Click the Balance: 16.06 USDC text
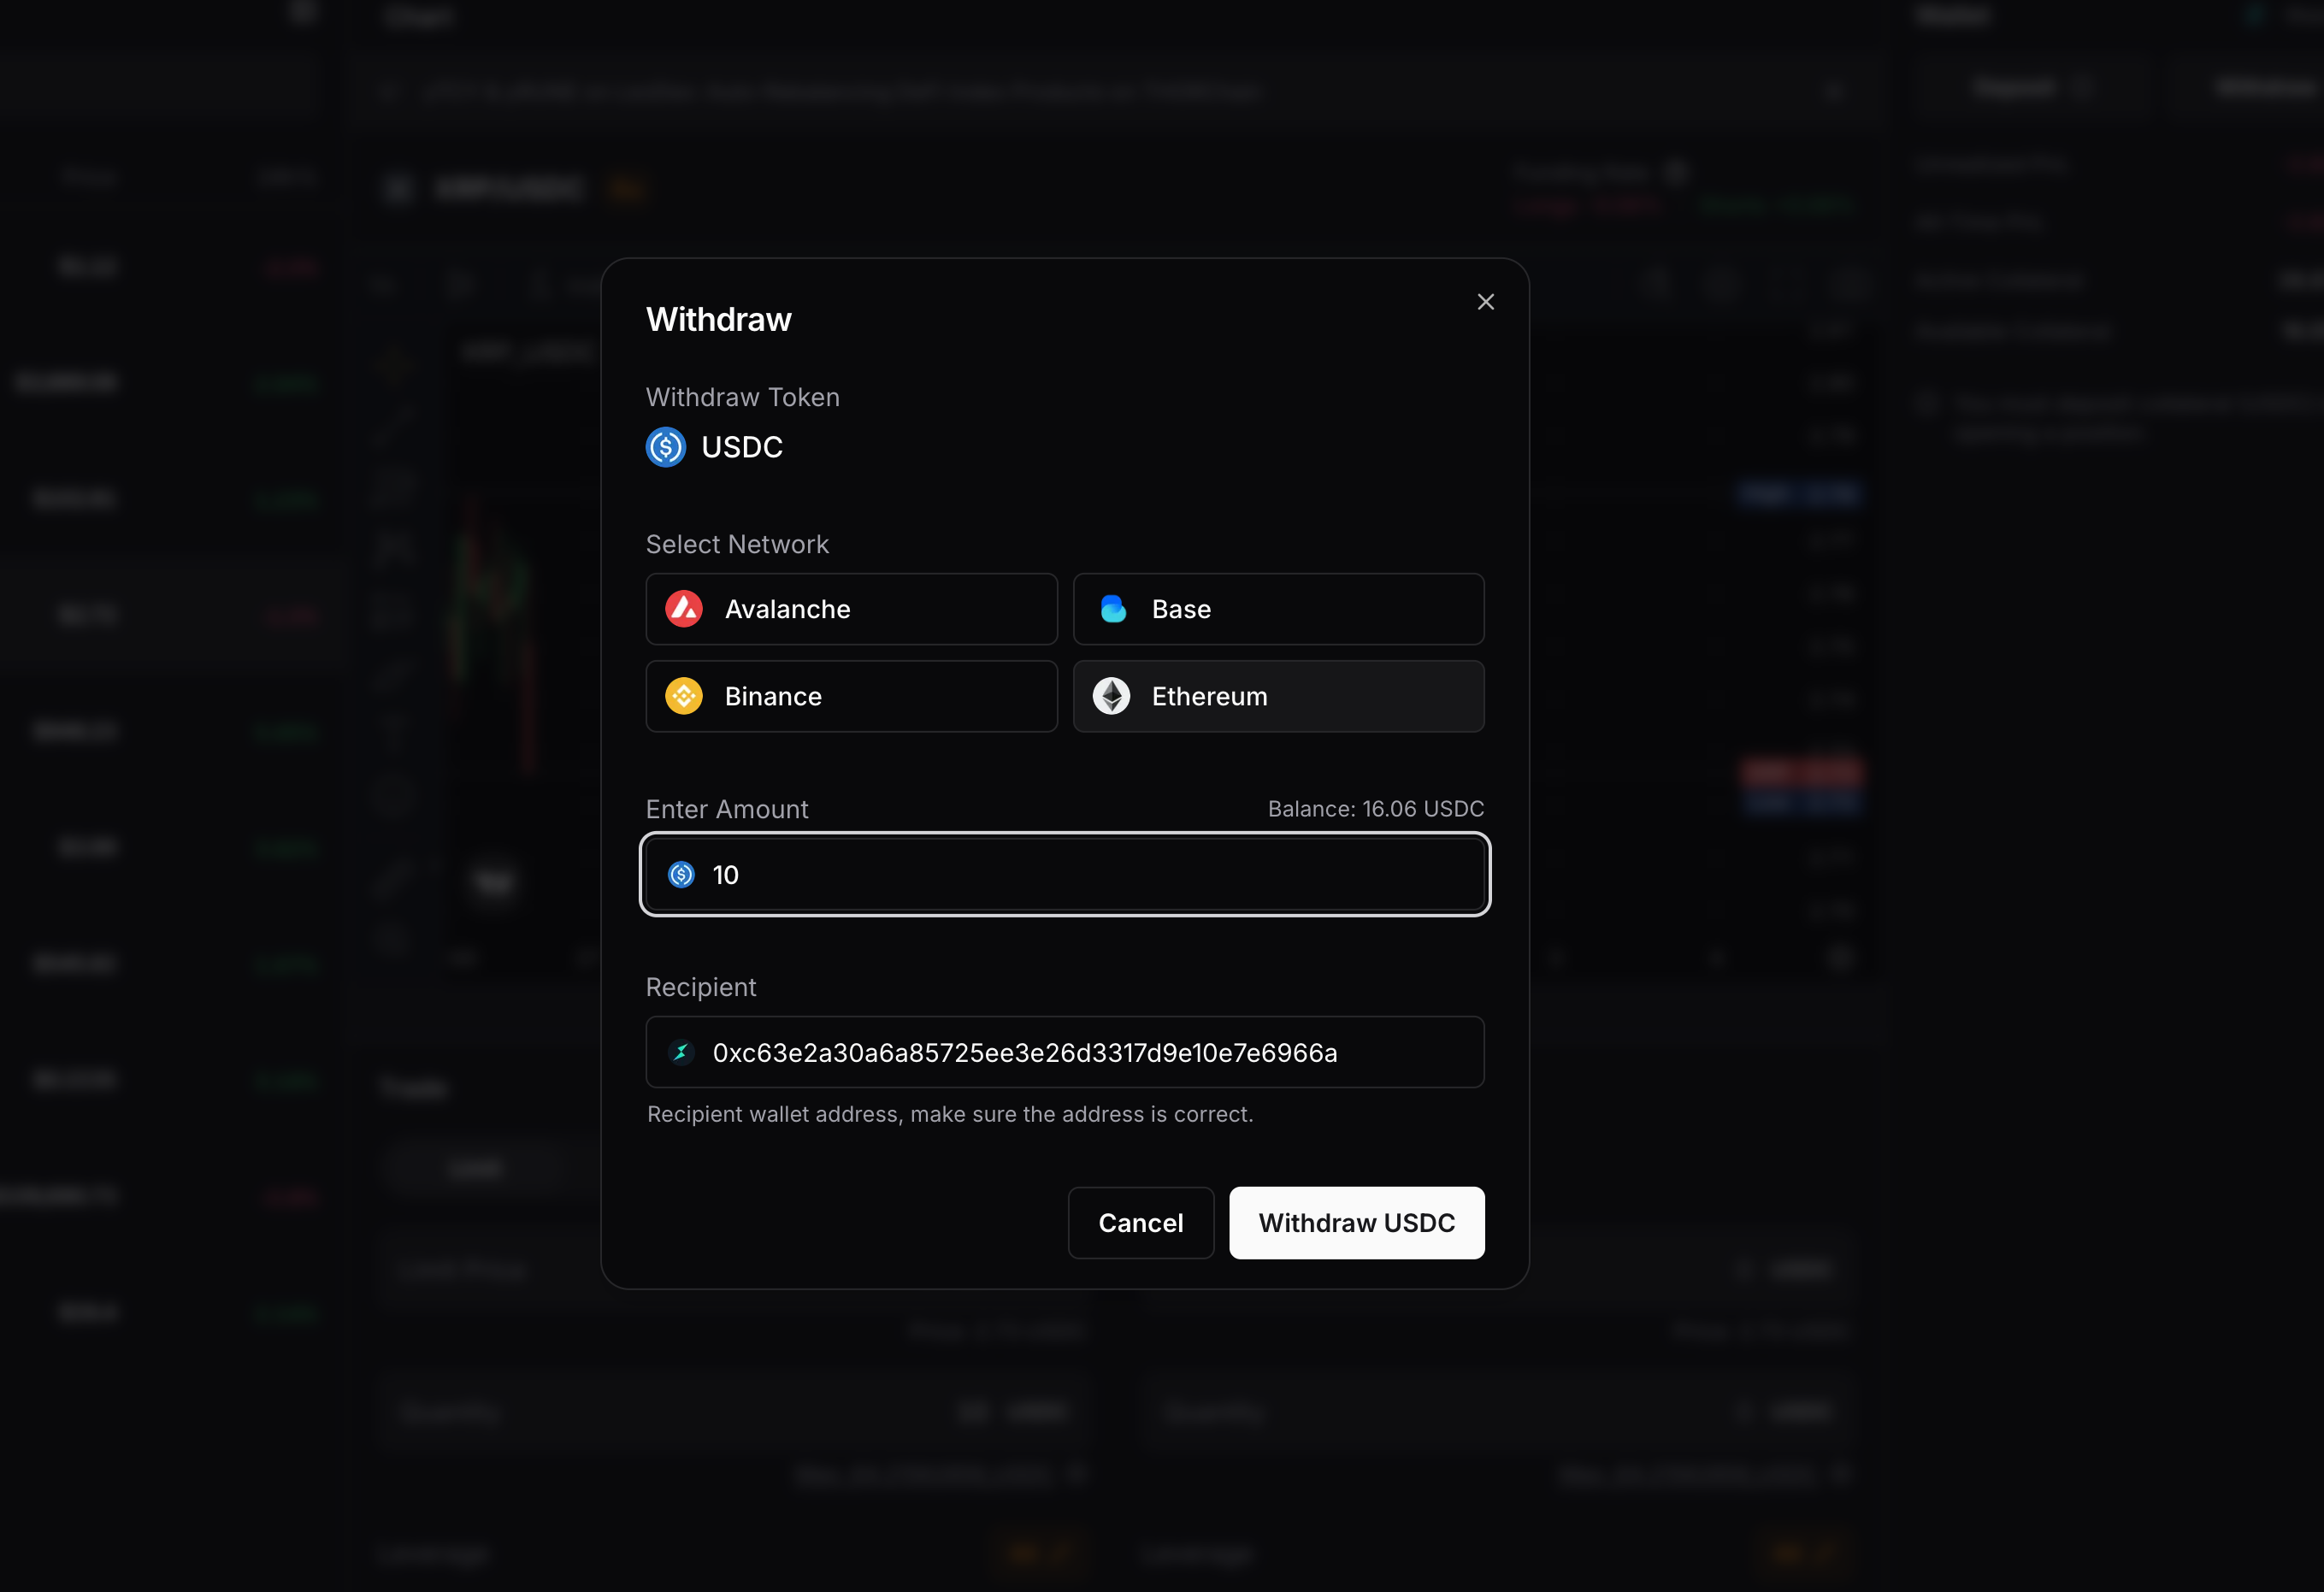Image resolution: width=2324 pixels, height=1592 pixels. coord(1376,809)
